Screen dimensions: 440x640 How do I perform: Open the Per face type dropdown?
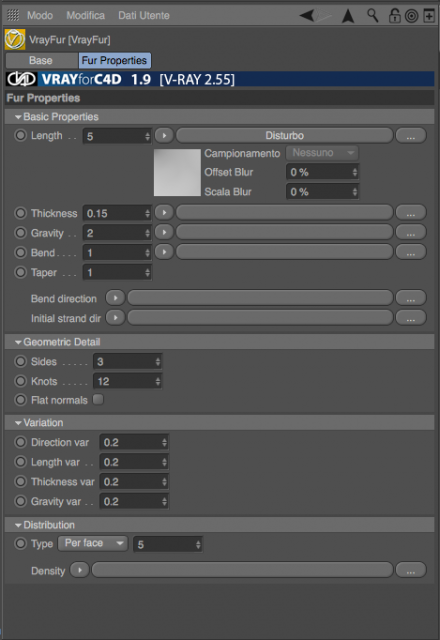(x=93, y=543)
